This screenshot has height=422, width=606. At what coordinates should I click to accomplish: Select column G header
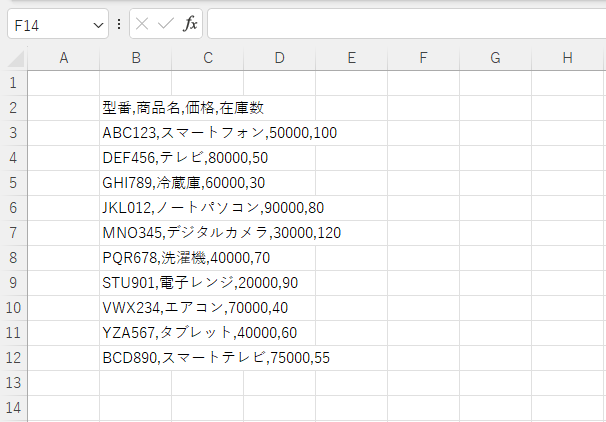click(495, 58)
